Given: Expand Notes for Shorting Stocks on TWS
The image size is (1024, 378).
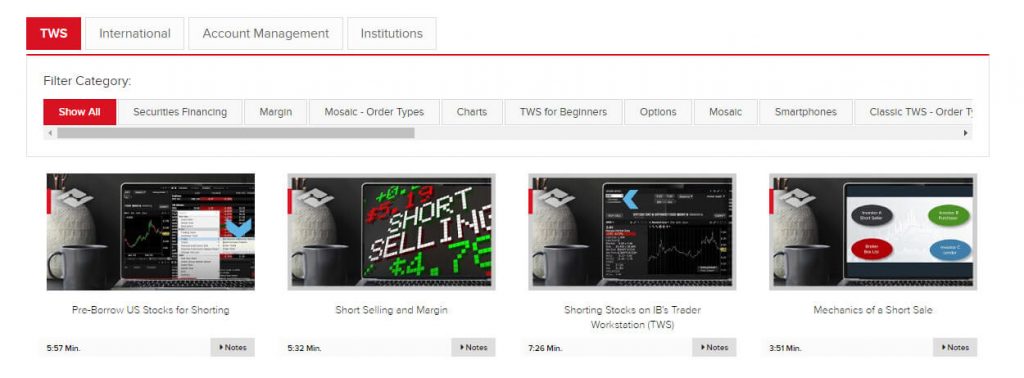Looking at the screenshot, I should click(x=714, y=347).
